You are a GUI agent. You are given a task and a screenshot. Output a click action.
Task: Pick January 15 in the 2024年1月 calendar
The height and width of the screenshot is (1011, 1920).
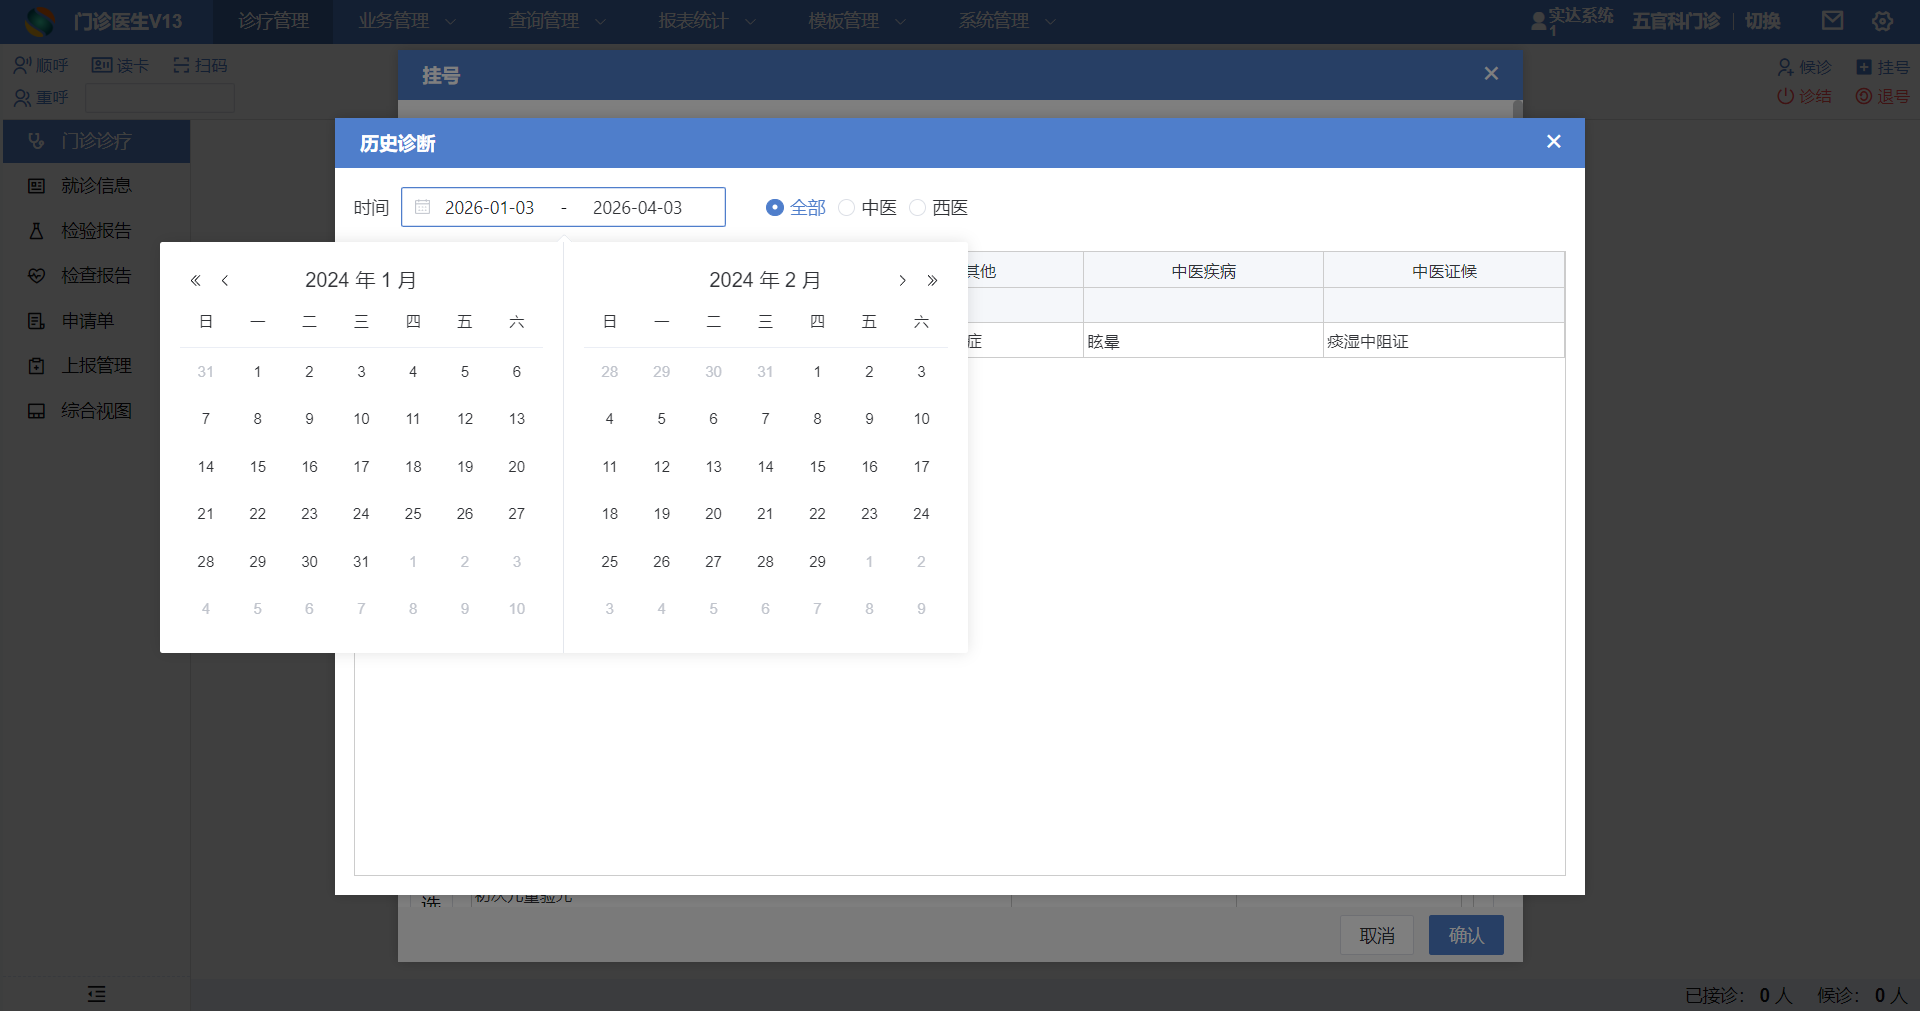pos(258,467)
